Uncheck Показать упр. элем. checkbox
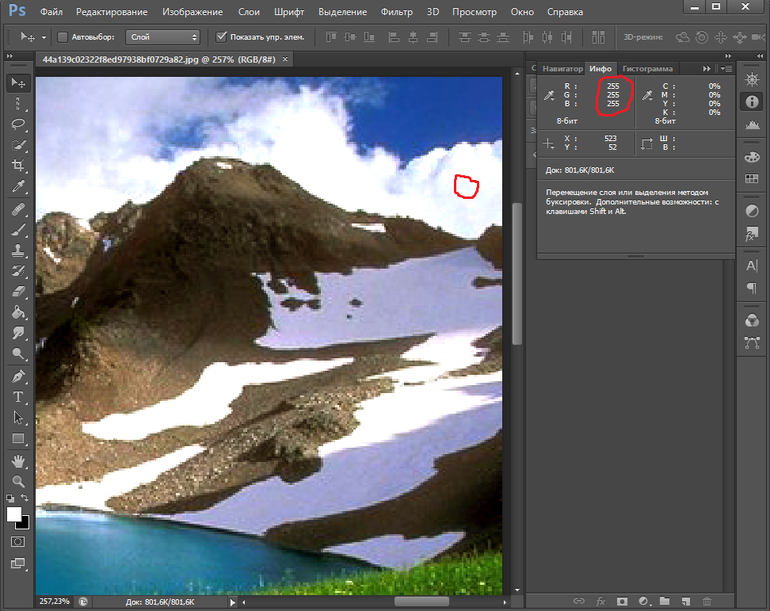 click(221, 37)
